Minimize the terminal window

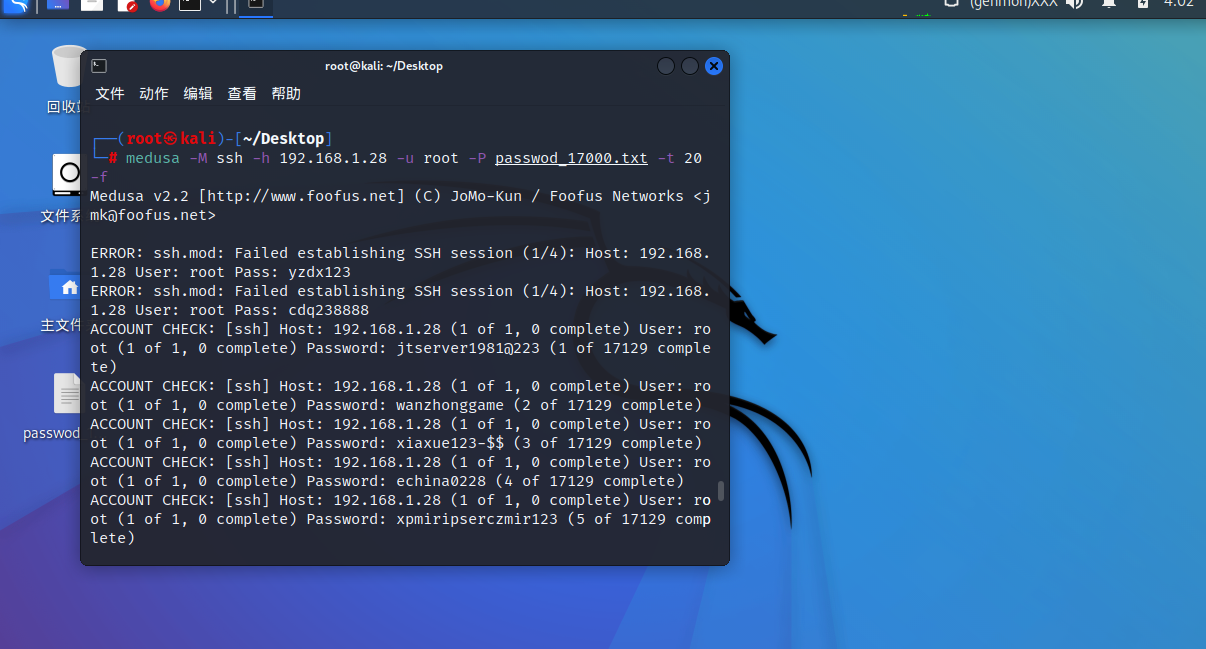click(x=666, y=66)
